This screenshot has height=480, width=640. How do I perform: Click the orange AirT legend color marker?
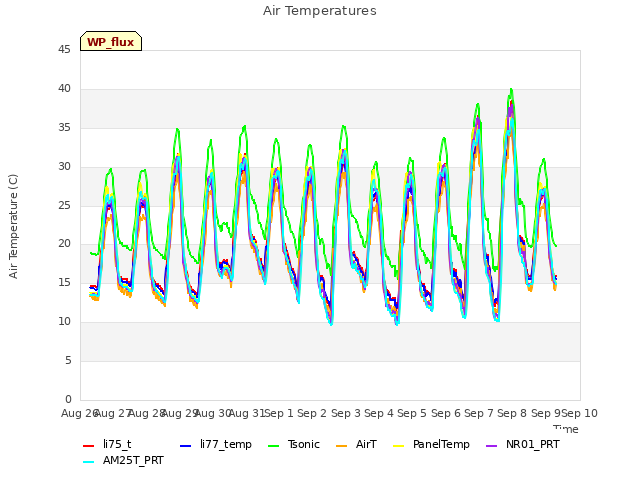(341, 446)
